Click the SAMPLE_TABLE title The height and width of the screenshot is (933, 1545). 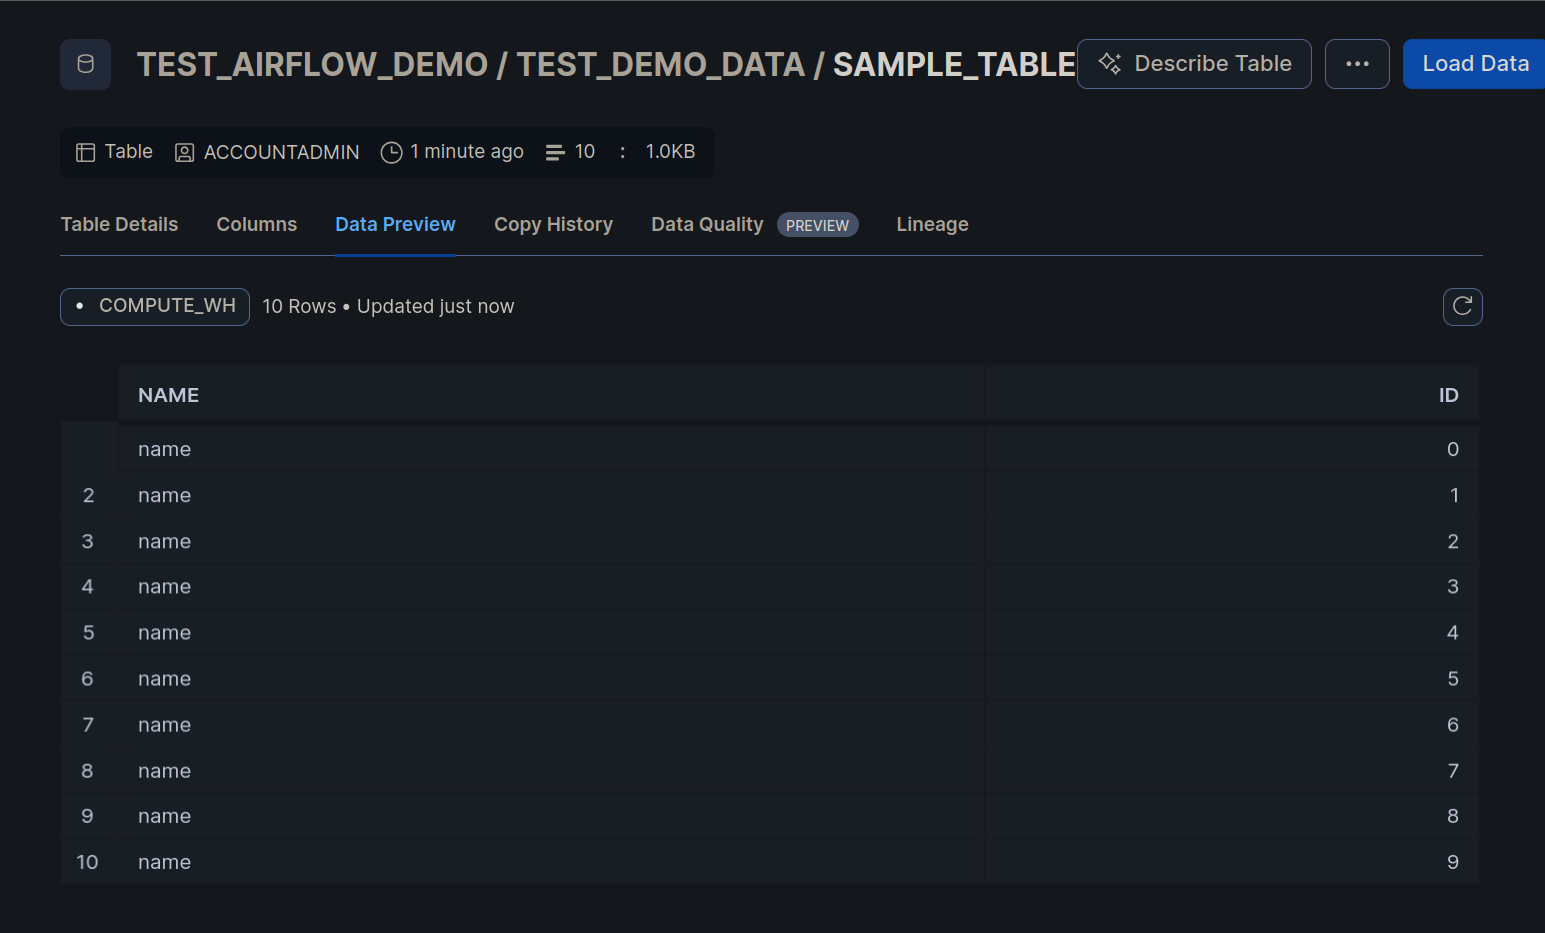point(954,64)
